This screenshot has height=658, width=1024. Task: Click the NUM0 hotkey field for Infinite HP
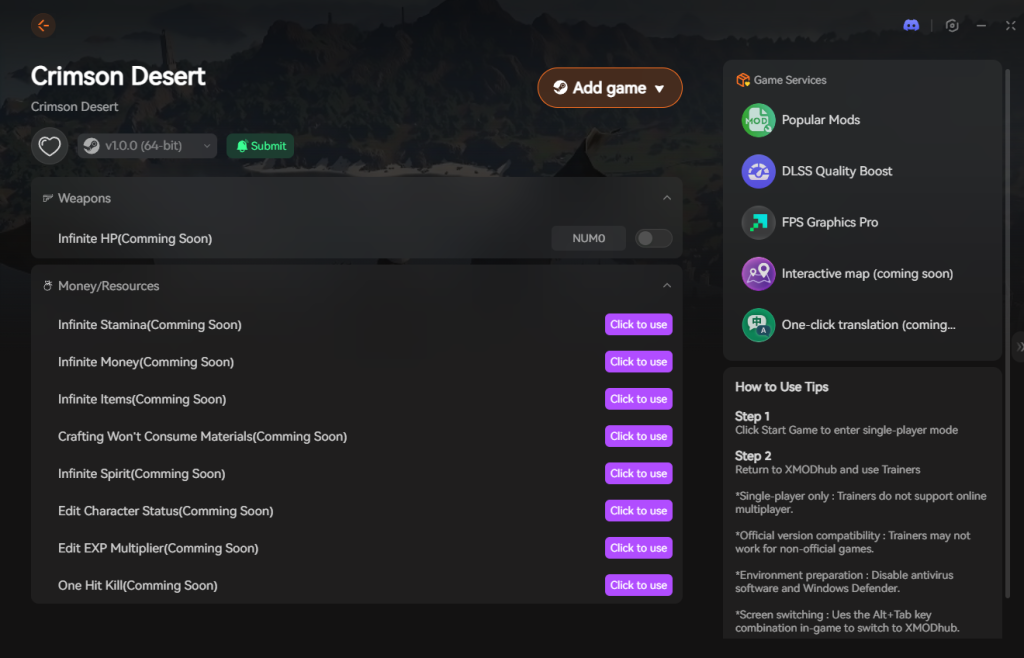(x=588, y=238)
